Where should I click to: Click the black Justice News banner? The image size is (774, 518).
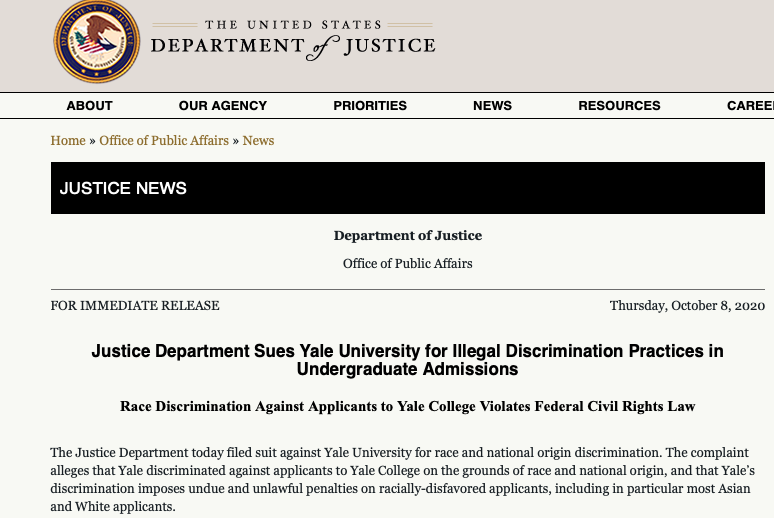click(407, 188)
